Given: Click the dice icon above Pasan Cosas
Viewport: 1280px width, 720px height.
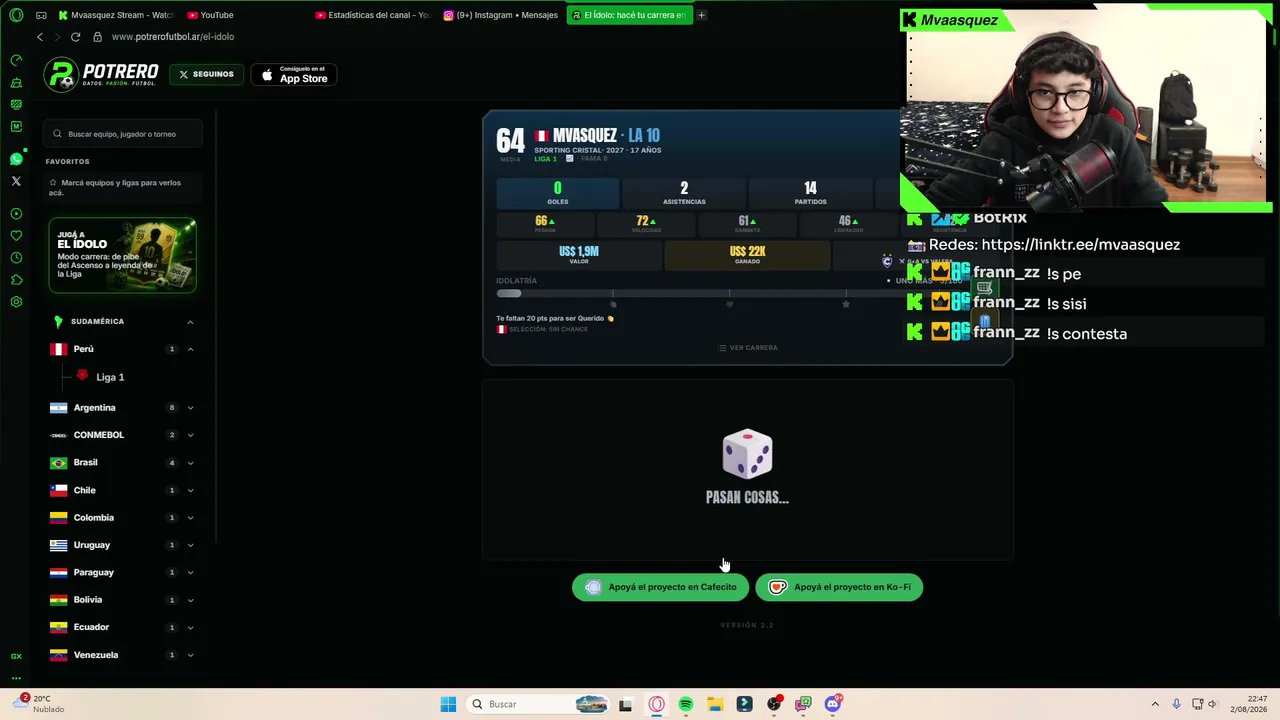Looking at the screenshot, I should (x=747, y=455).
